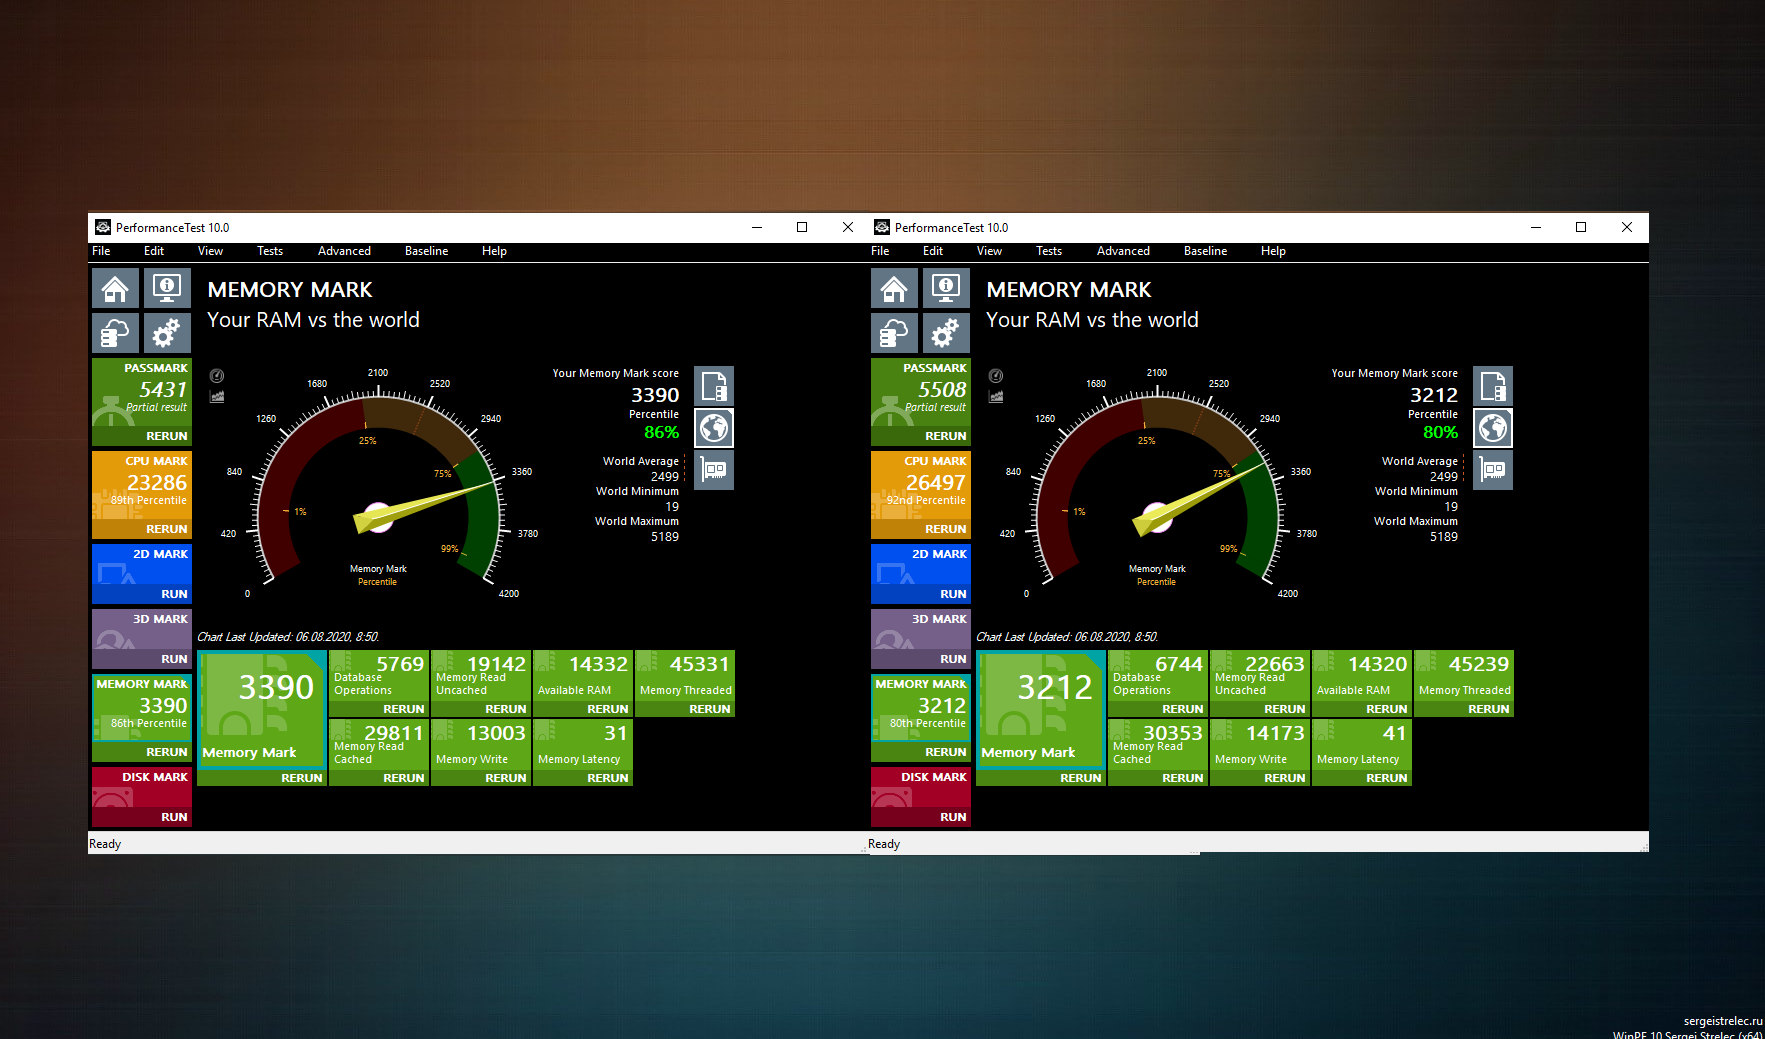Rerun Memory Threaded 45239 test
This screenshot has width=1765, height=1039.
point(1489,709)
